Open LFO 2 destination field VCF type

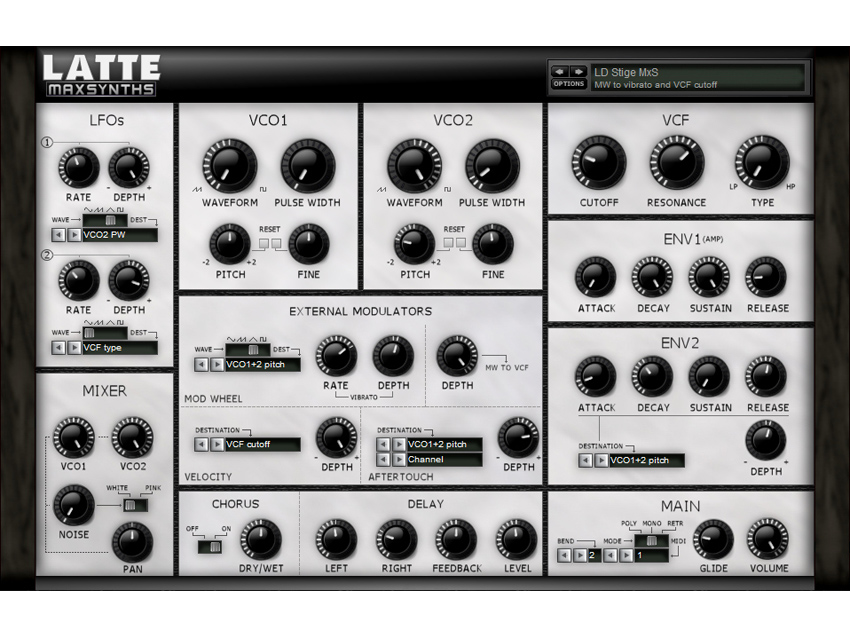pos(120,348)
